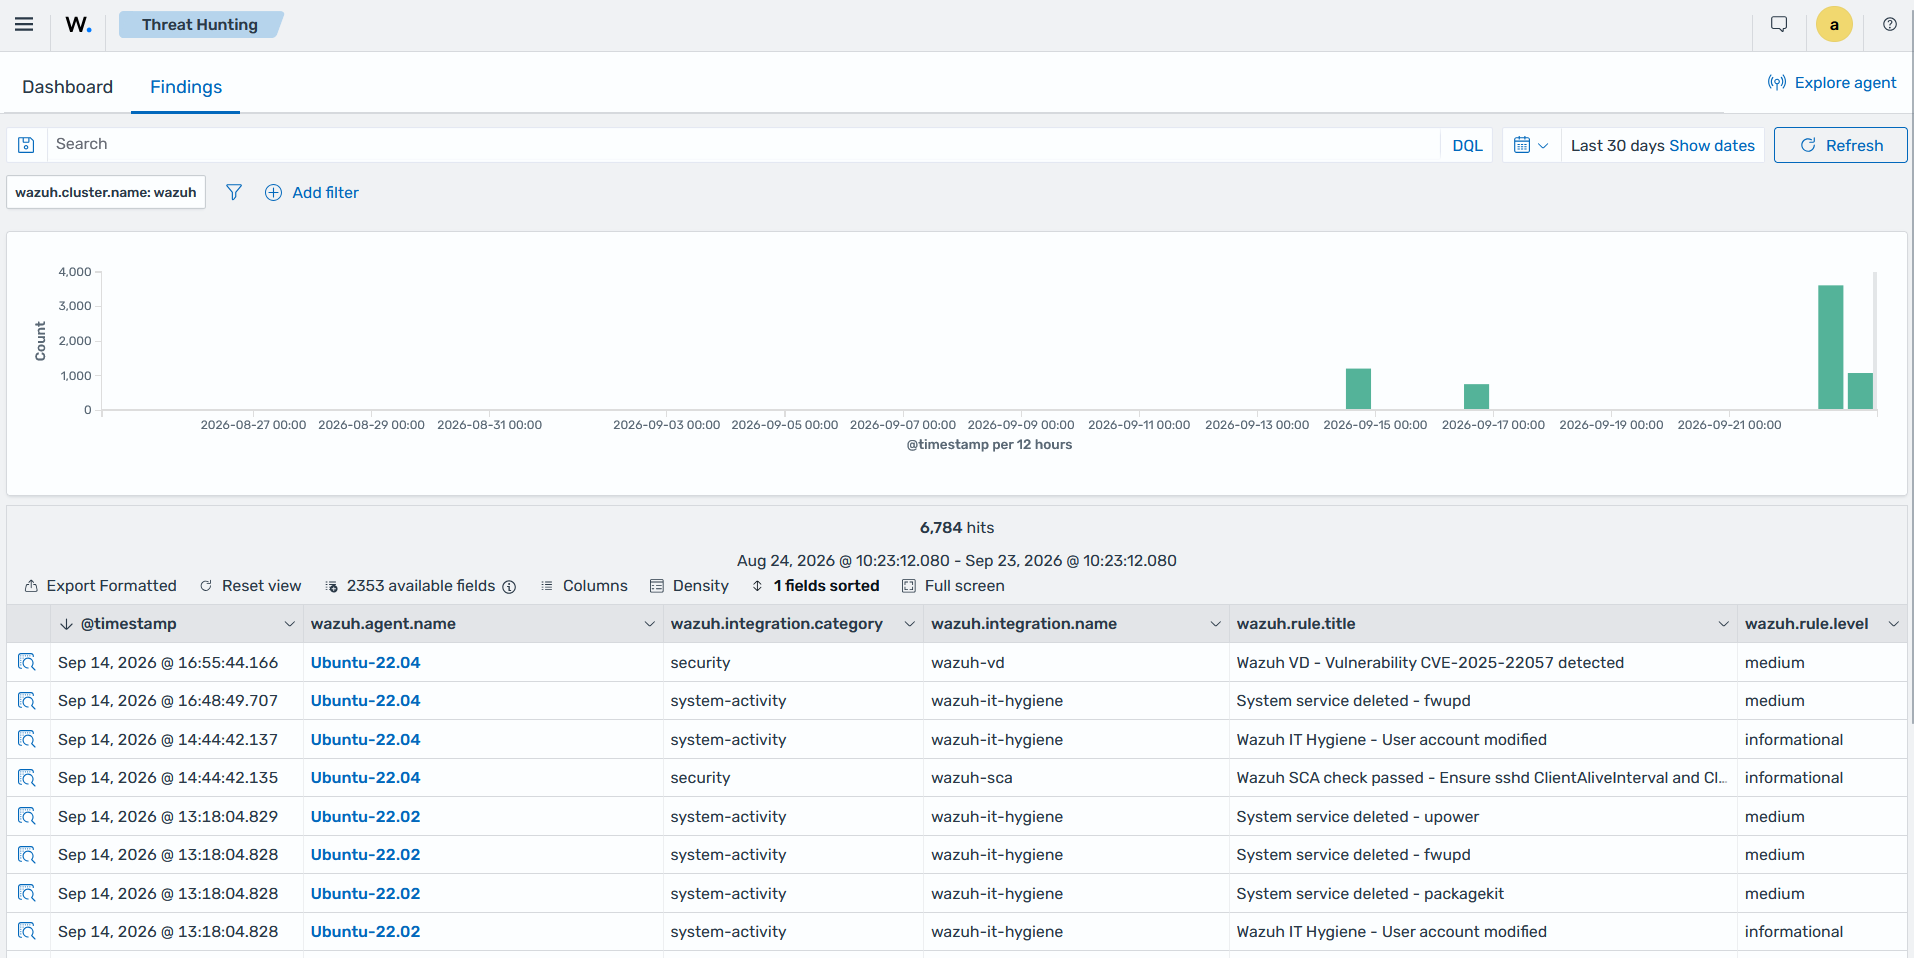Image resolution: width=1914 pixels, height=958 pixels.
Task: Inspect the packagekit deleted event row
Action: click(x=27, y=893)
